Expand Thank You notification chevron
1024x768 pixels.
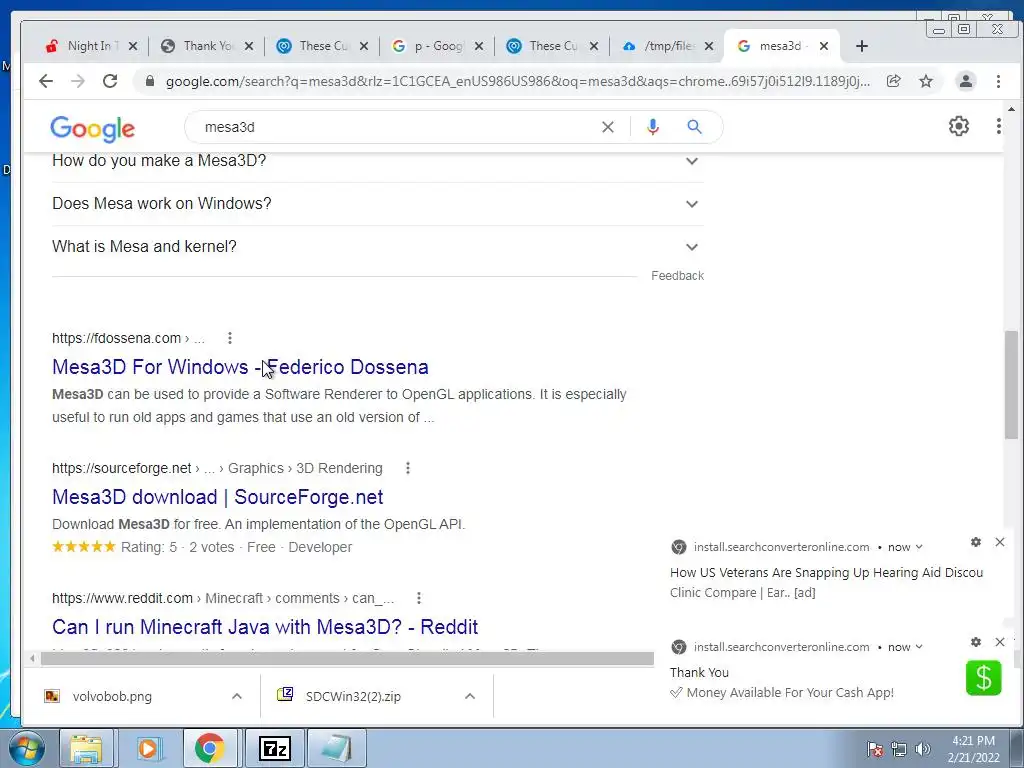click(919, 647)
